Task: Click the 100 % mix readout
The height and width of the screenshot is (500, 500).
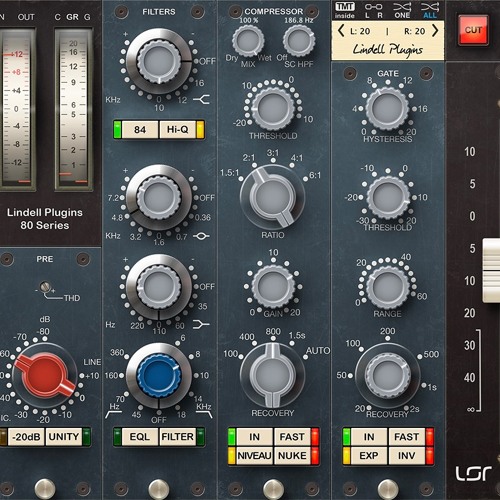Action: (x=249, y=20)
